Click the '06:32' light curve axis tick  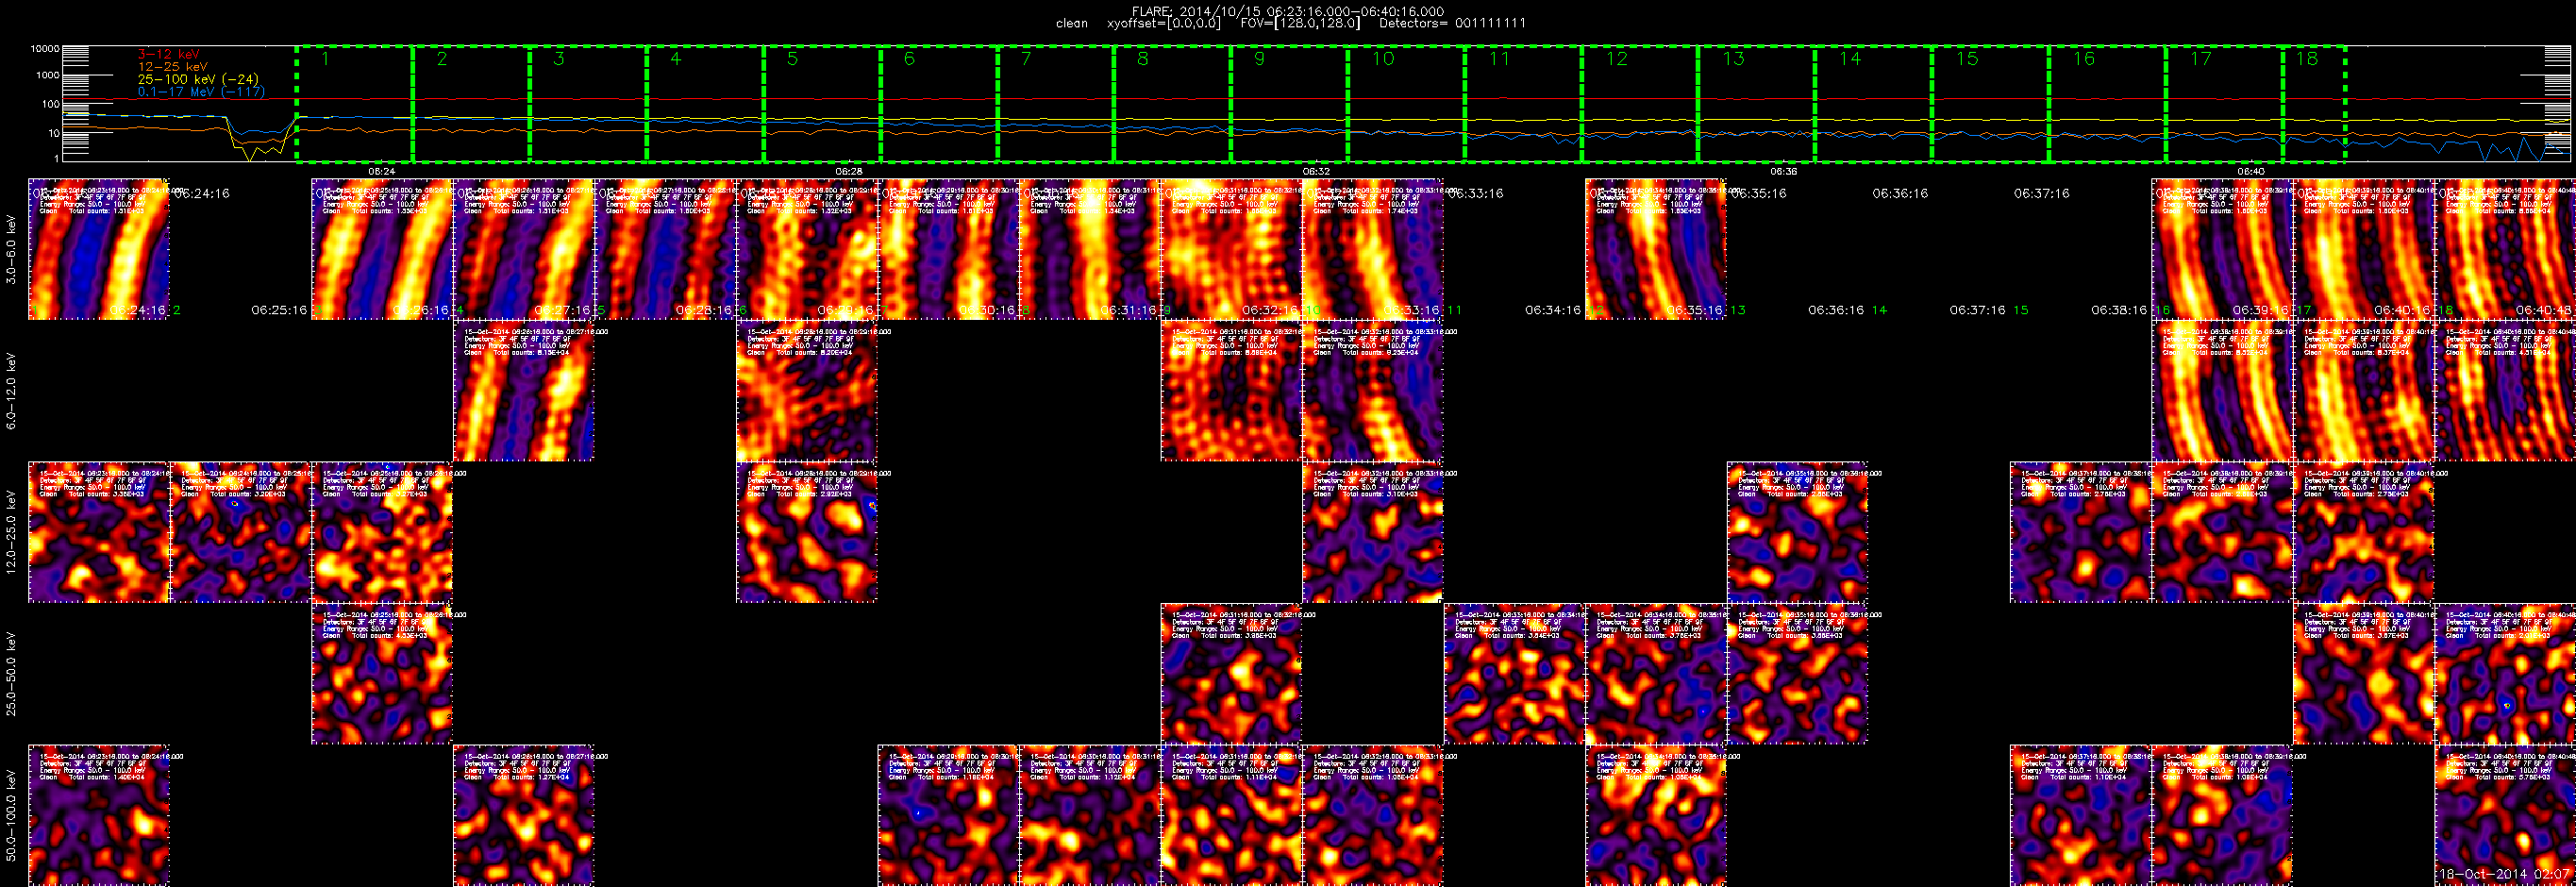click(1316, 171)
